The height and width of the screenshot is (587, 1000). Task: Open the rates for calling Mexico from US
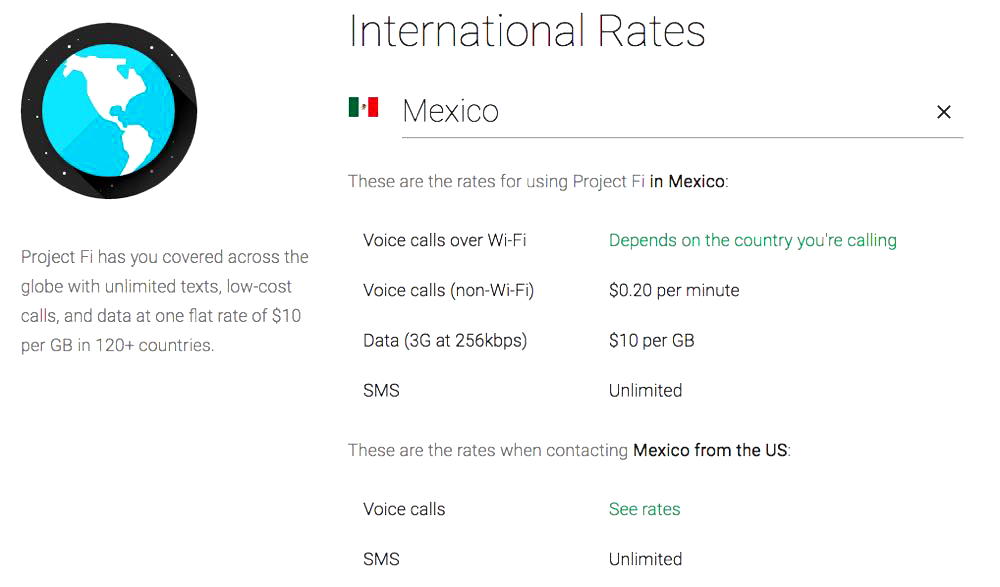644,509
